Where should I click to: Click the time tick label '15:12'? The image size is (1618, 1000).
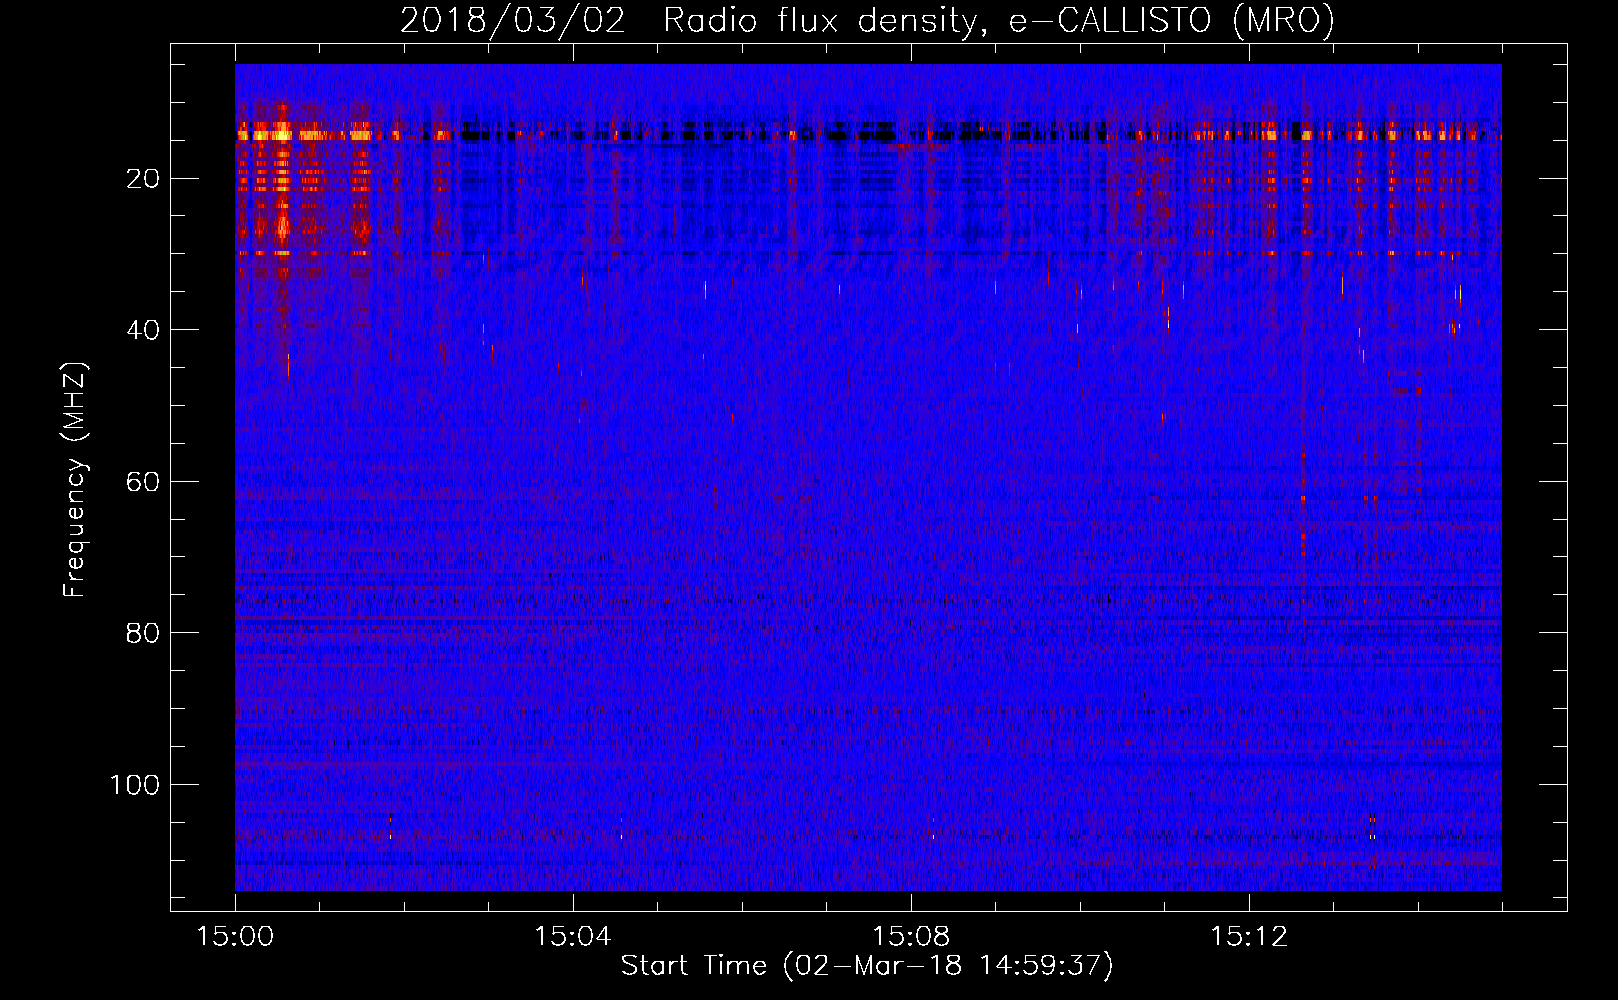coord(1248,937)
